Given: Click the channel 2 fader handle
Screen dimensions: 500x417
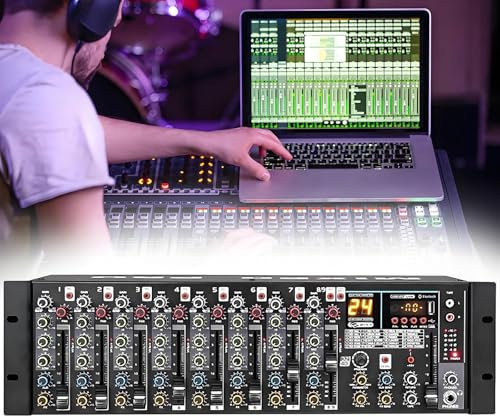Looking at the screenshot, I should tap(101, 399).
